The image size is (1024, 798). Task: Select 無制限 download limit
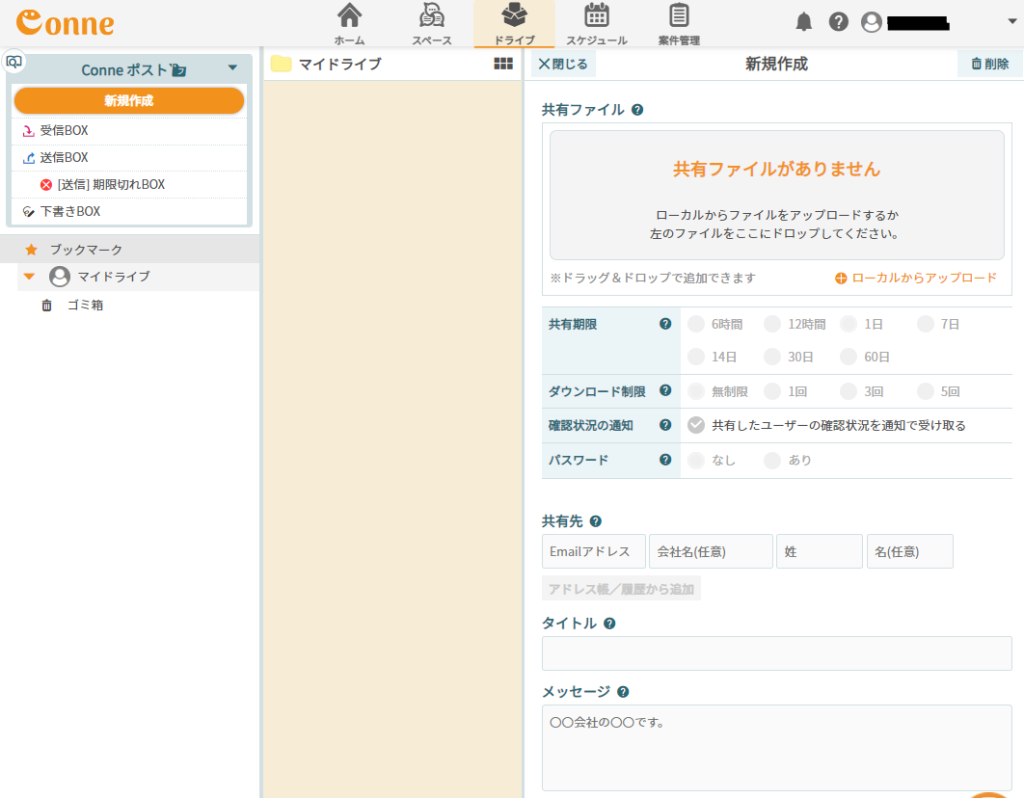coord(696,391)
